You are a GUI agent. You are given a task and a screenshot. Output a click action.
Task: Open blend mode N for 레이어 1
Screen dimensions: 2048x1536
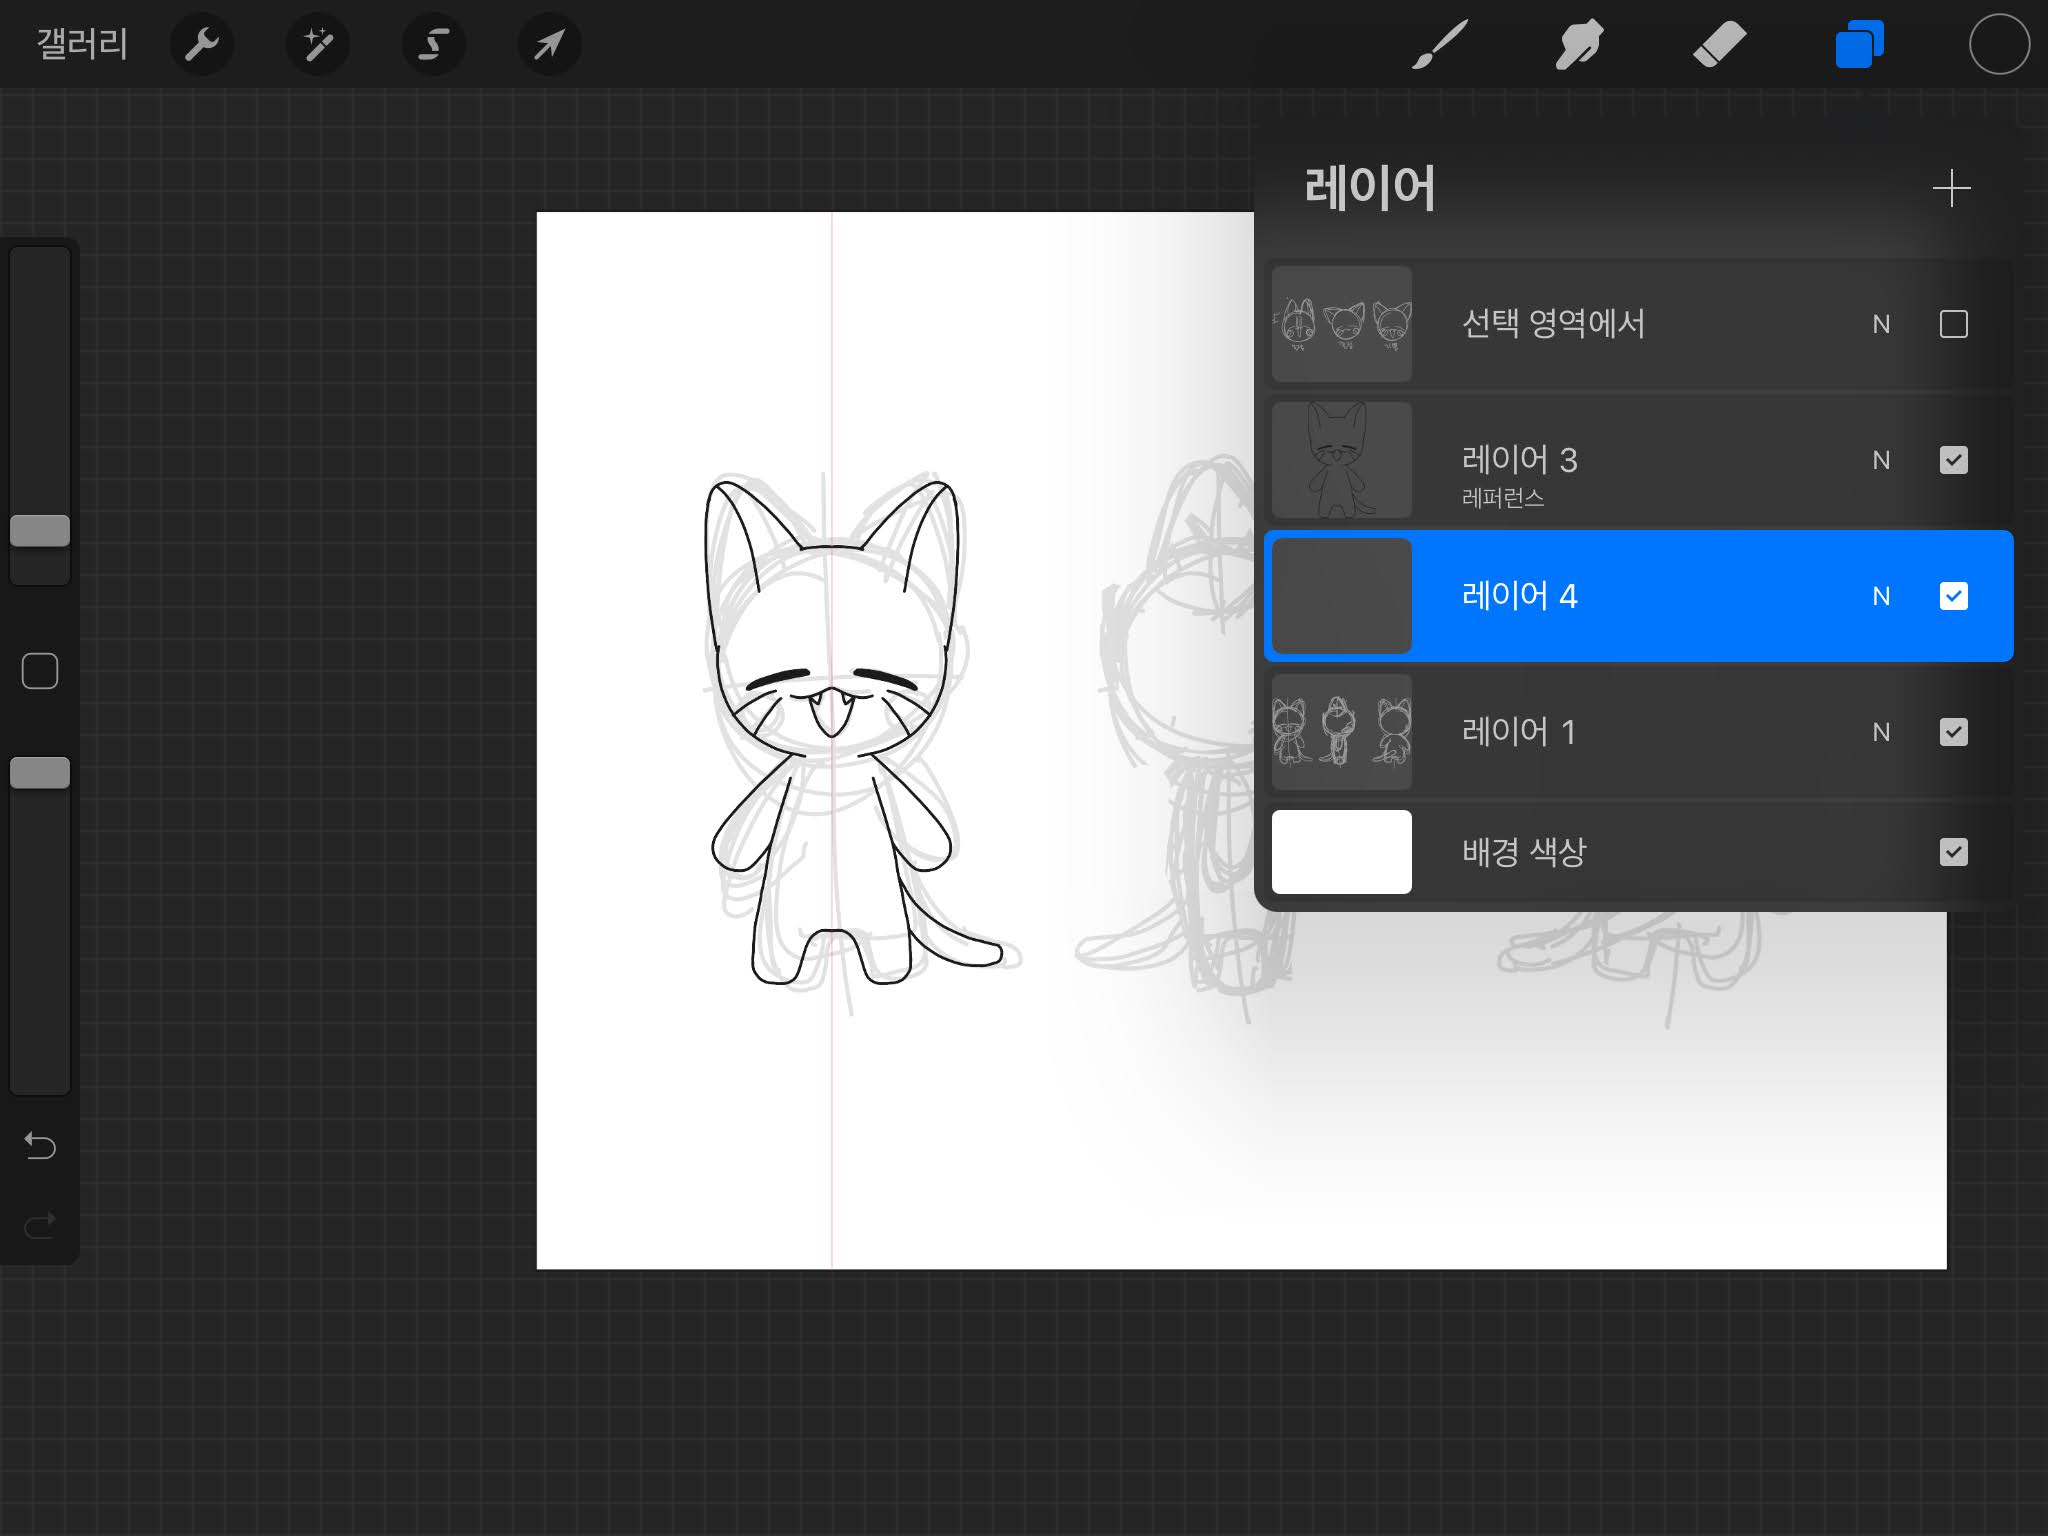tap(1881, 732)
